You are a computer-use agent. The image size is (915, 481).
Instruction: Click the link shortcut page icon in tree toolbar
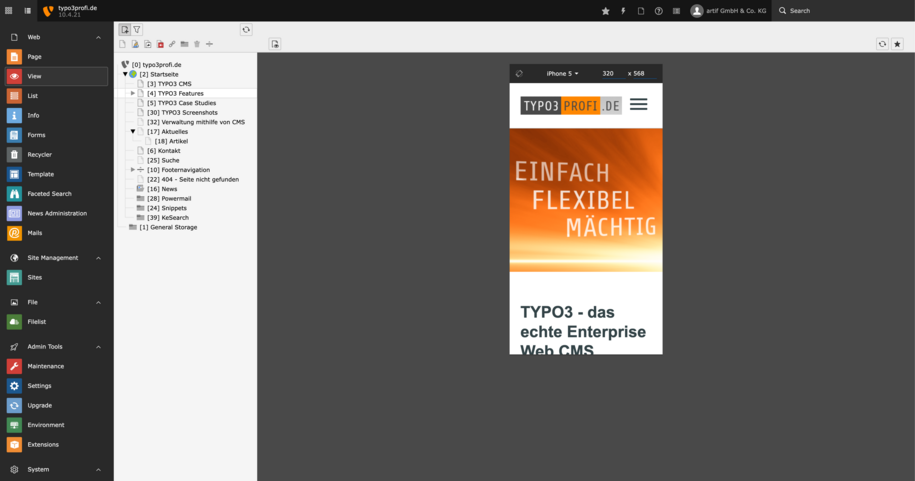coord(172,44)
